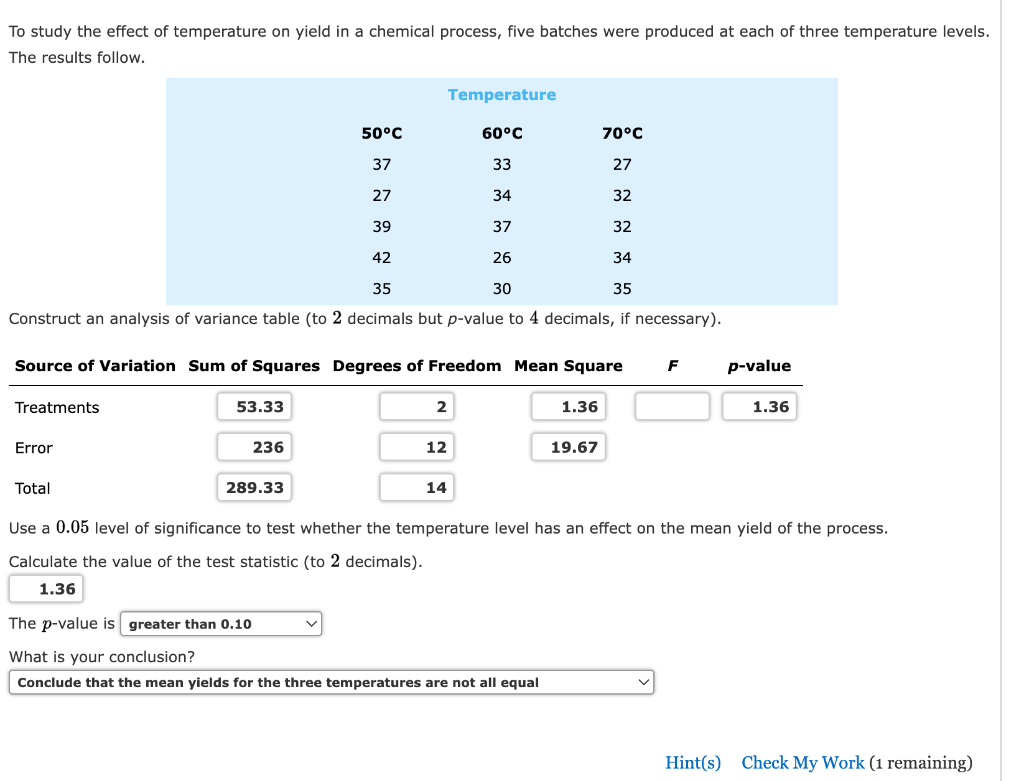
Task: Select the Treatments Degrees of Freedom field showing 2
Action: tap(416, 406)
